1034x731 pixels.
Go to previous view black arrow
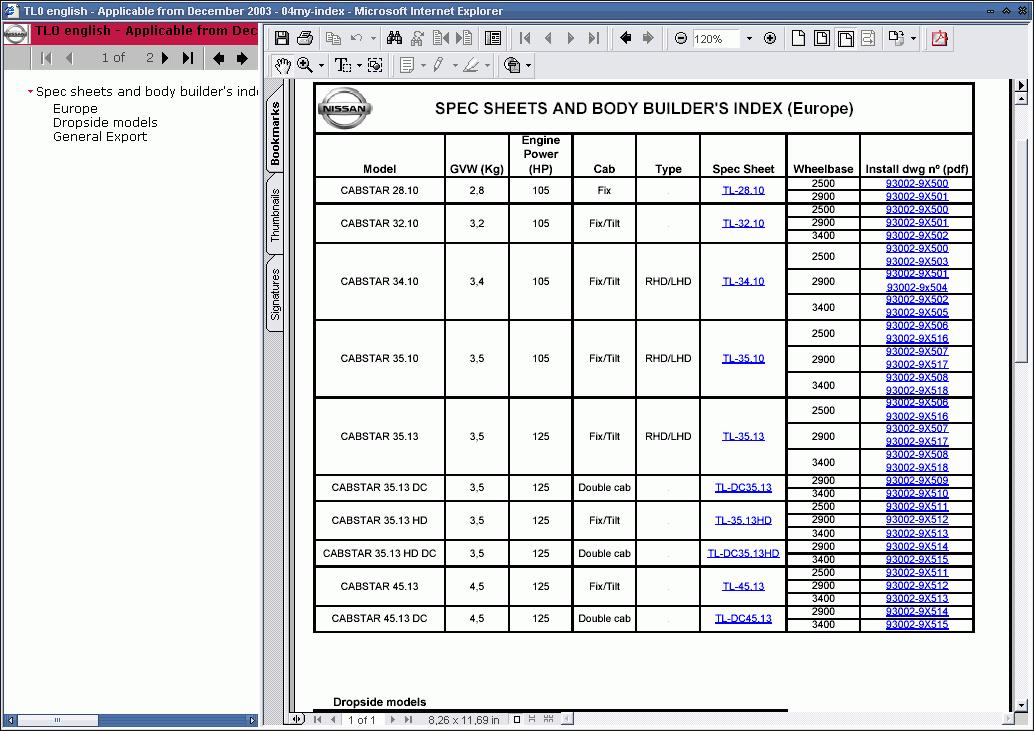tap(625, 38)
